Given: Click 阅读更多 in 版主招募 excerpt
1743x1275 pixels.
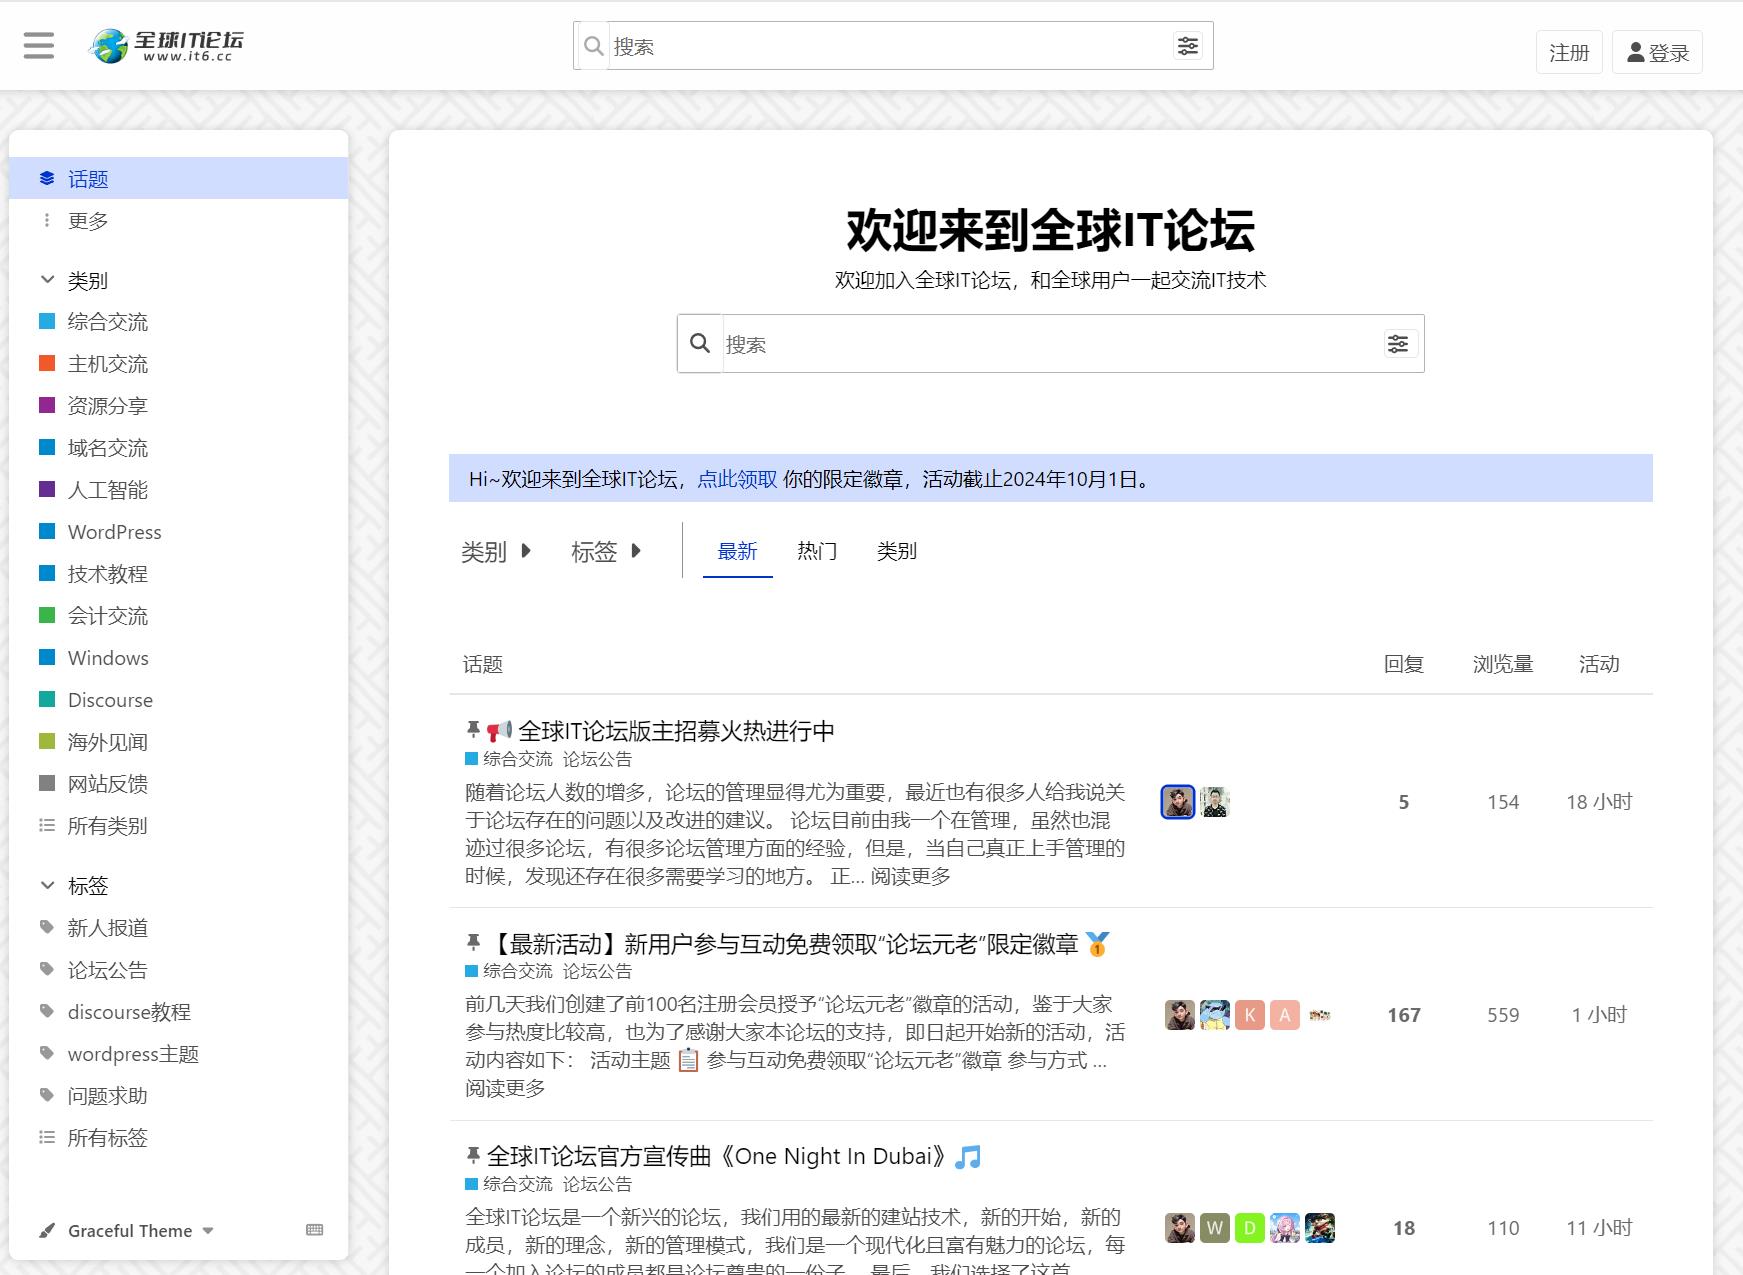Looking at the screenshot, I should pos(910,876).
